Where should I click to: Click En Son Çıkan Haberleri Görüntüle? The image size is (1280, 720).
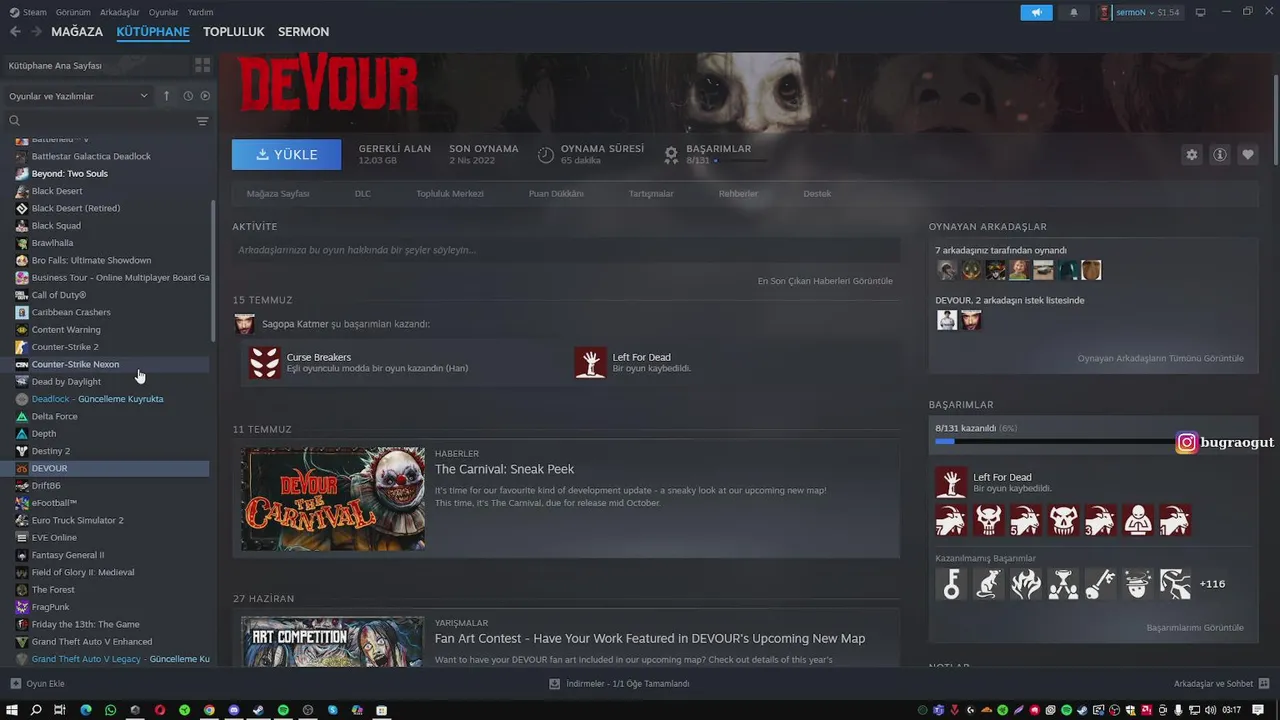pyautogui.click(x=825, y=281)
